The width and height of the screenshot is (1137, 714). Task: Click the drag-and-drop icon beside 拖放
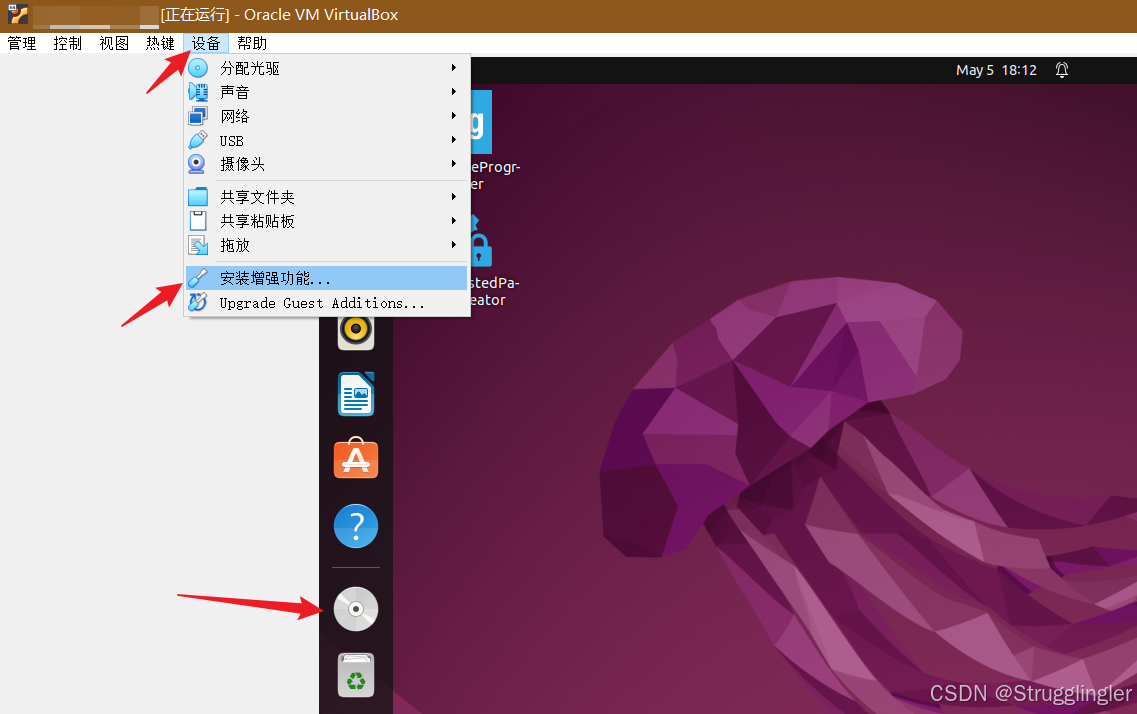coord(198,245)
